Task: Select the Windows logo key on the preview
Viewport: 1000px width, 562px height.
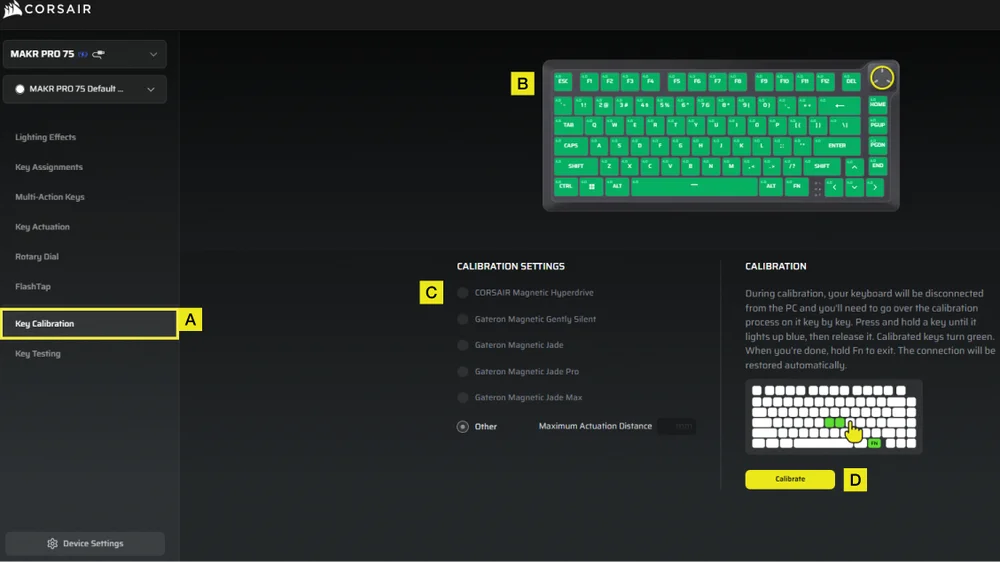Action: coord(591,187)
